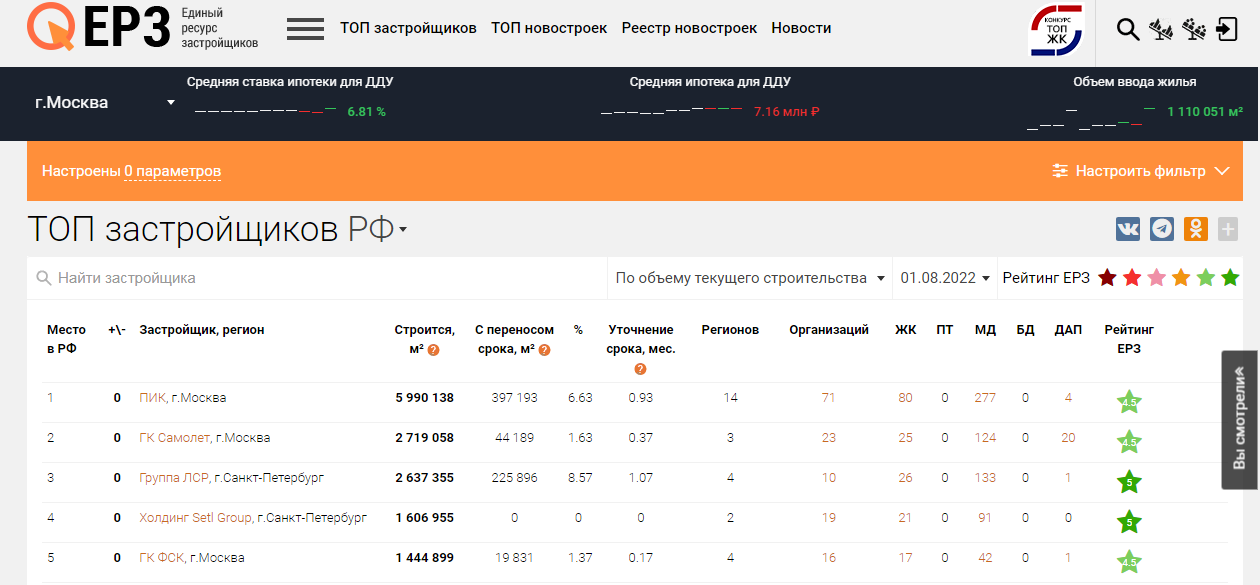Viewport: 1260px width, 585px height.
Task: Open the sorting dropdown По объему текущего строительства
Action: pyautogui.click(x=750, y=278)
